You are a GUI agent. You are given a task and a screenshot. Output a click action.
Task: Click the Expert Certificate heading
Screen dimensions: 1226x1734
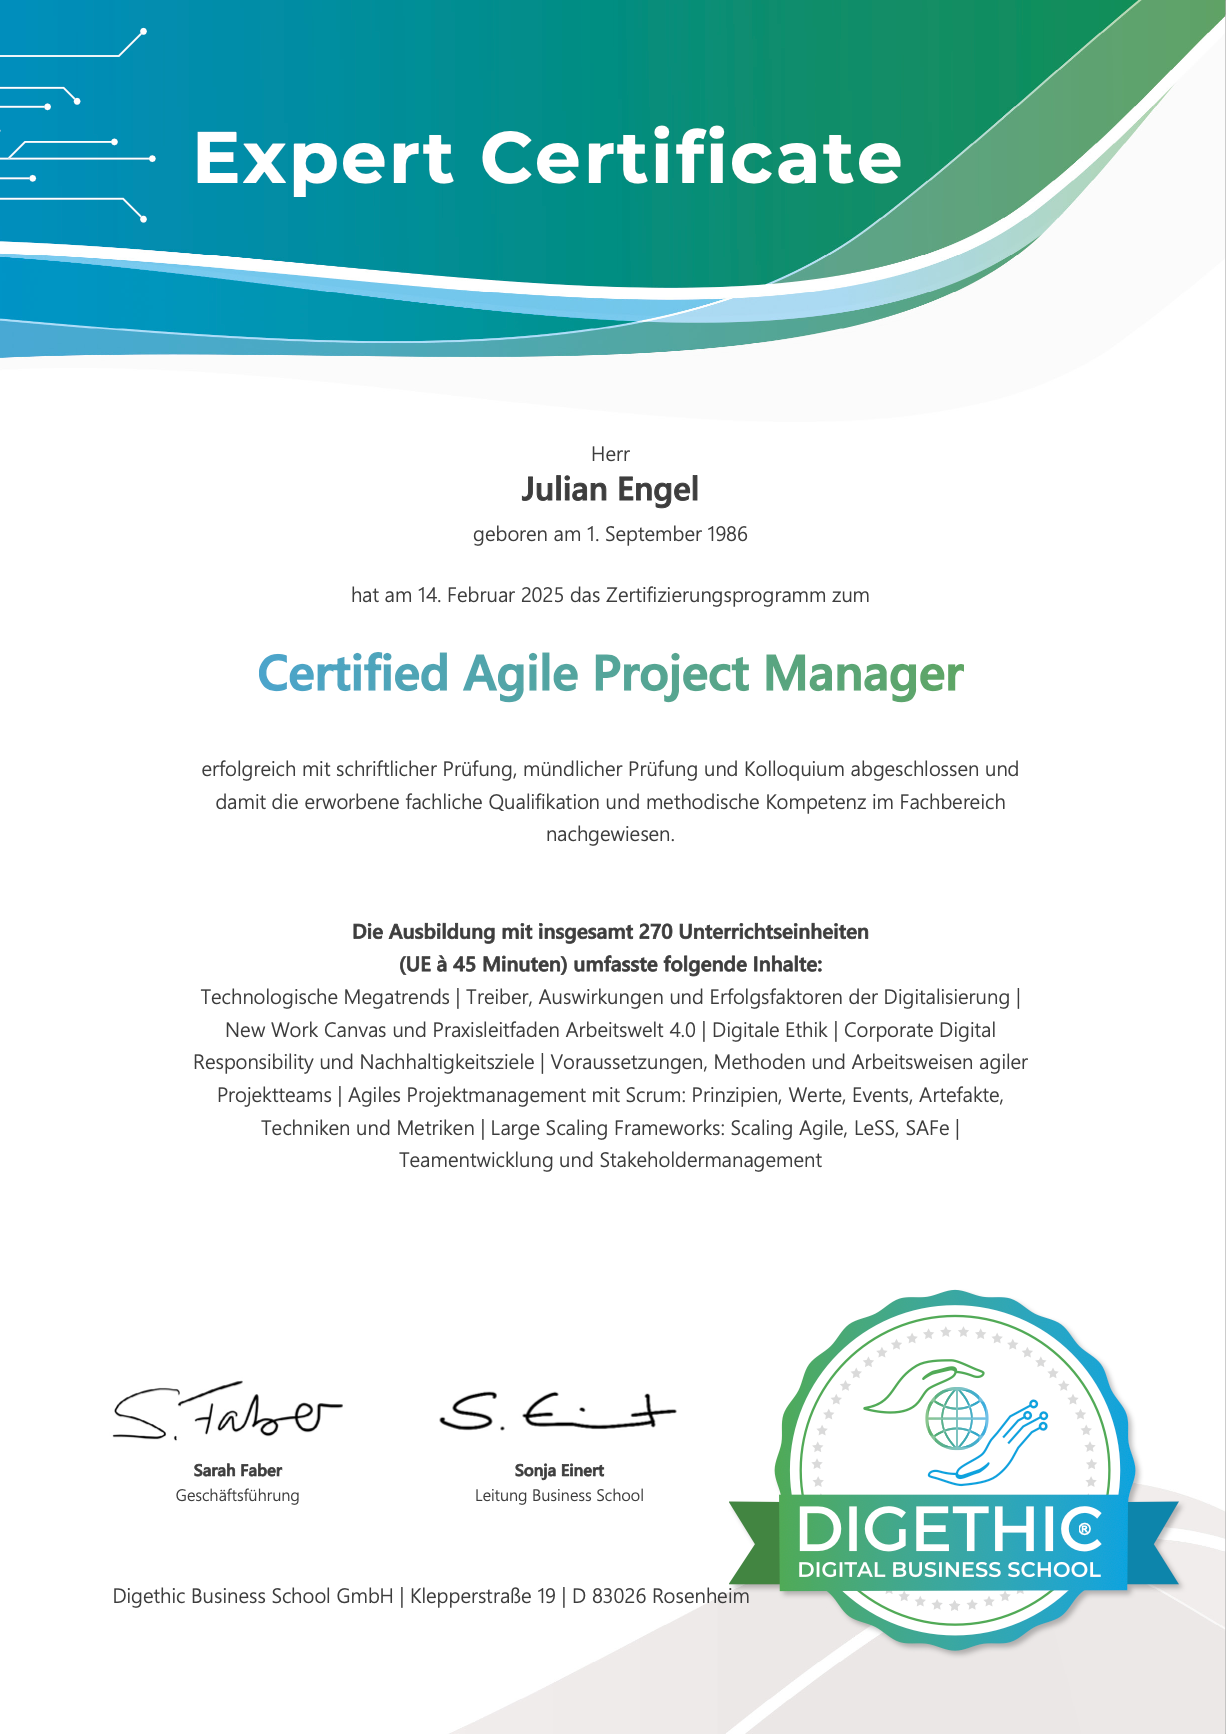point(548,158)
